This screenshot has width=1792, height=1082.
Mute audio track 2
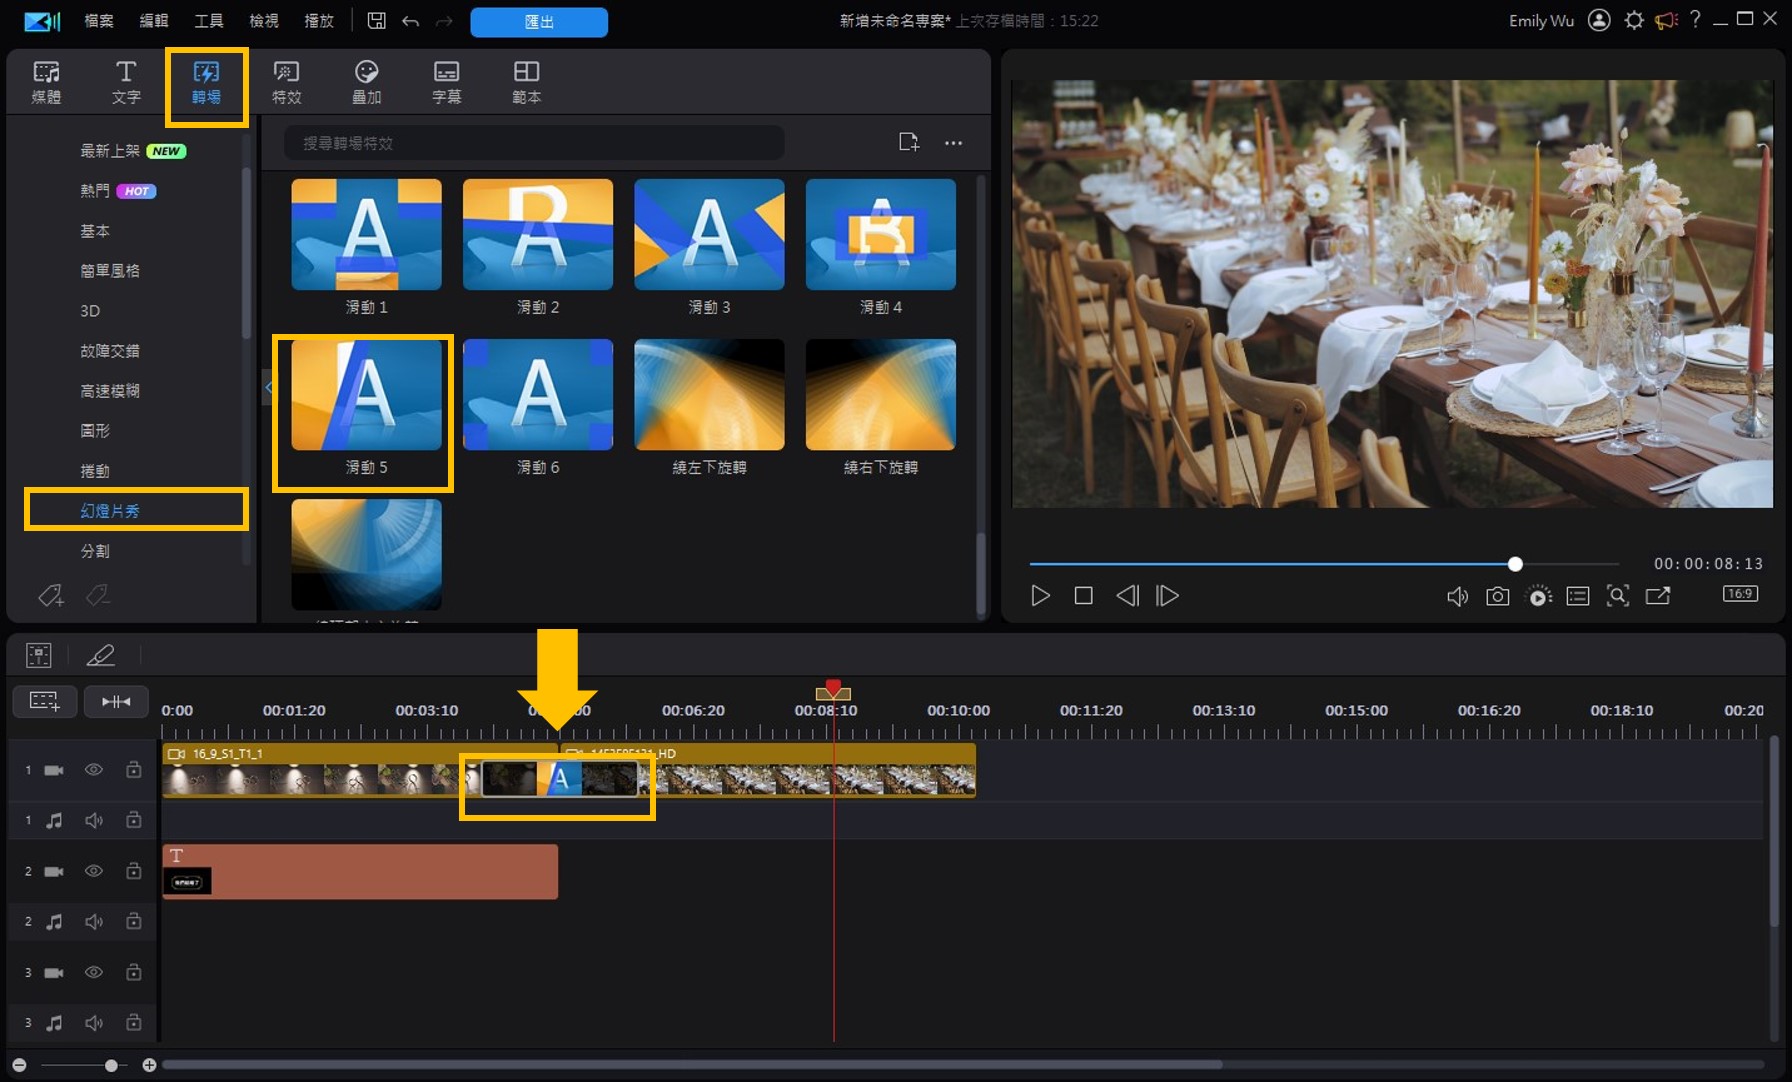coord(94,921)
